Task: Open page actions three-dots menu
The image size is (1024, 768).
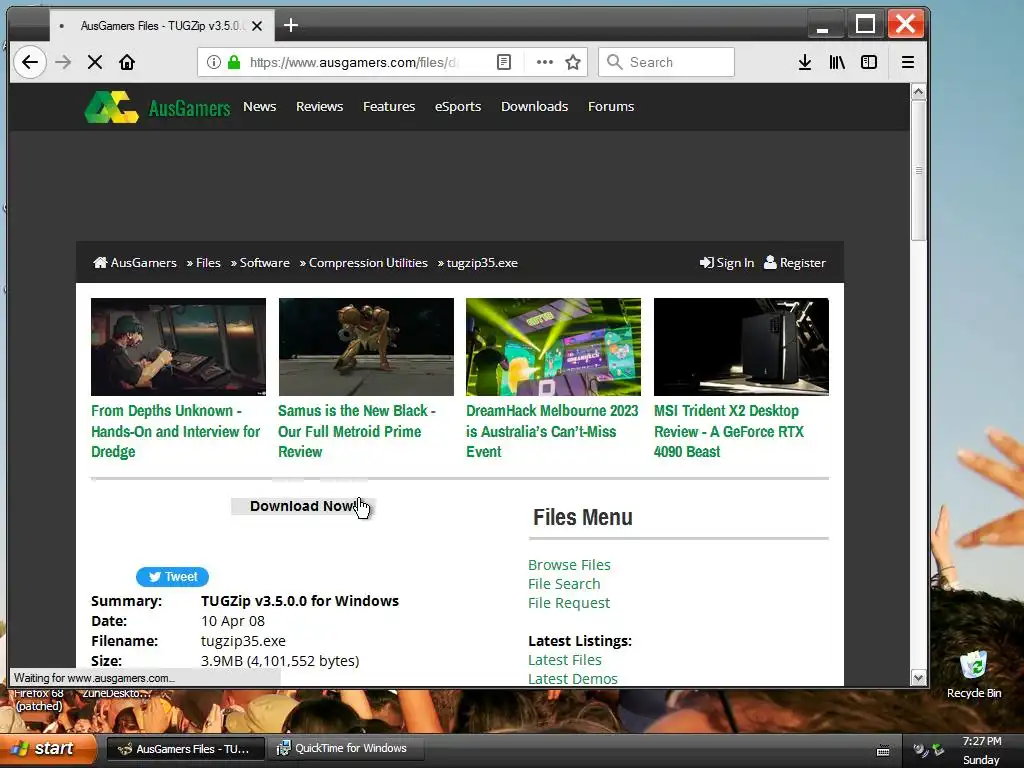Action: [x=545, y=62]
